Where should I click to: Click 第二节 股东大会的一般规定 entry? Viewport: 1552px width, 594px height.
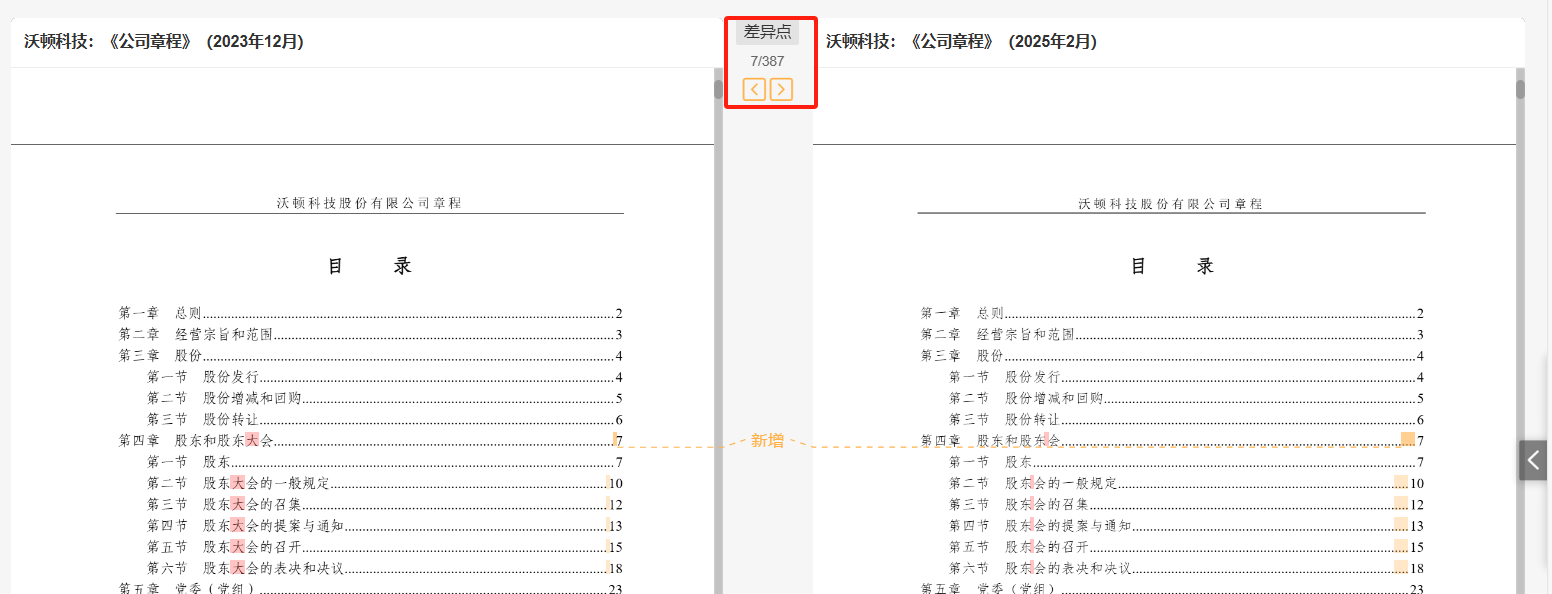coord(385,483)
